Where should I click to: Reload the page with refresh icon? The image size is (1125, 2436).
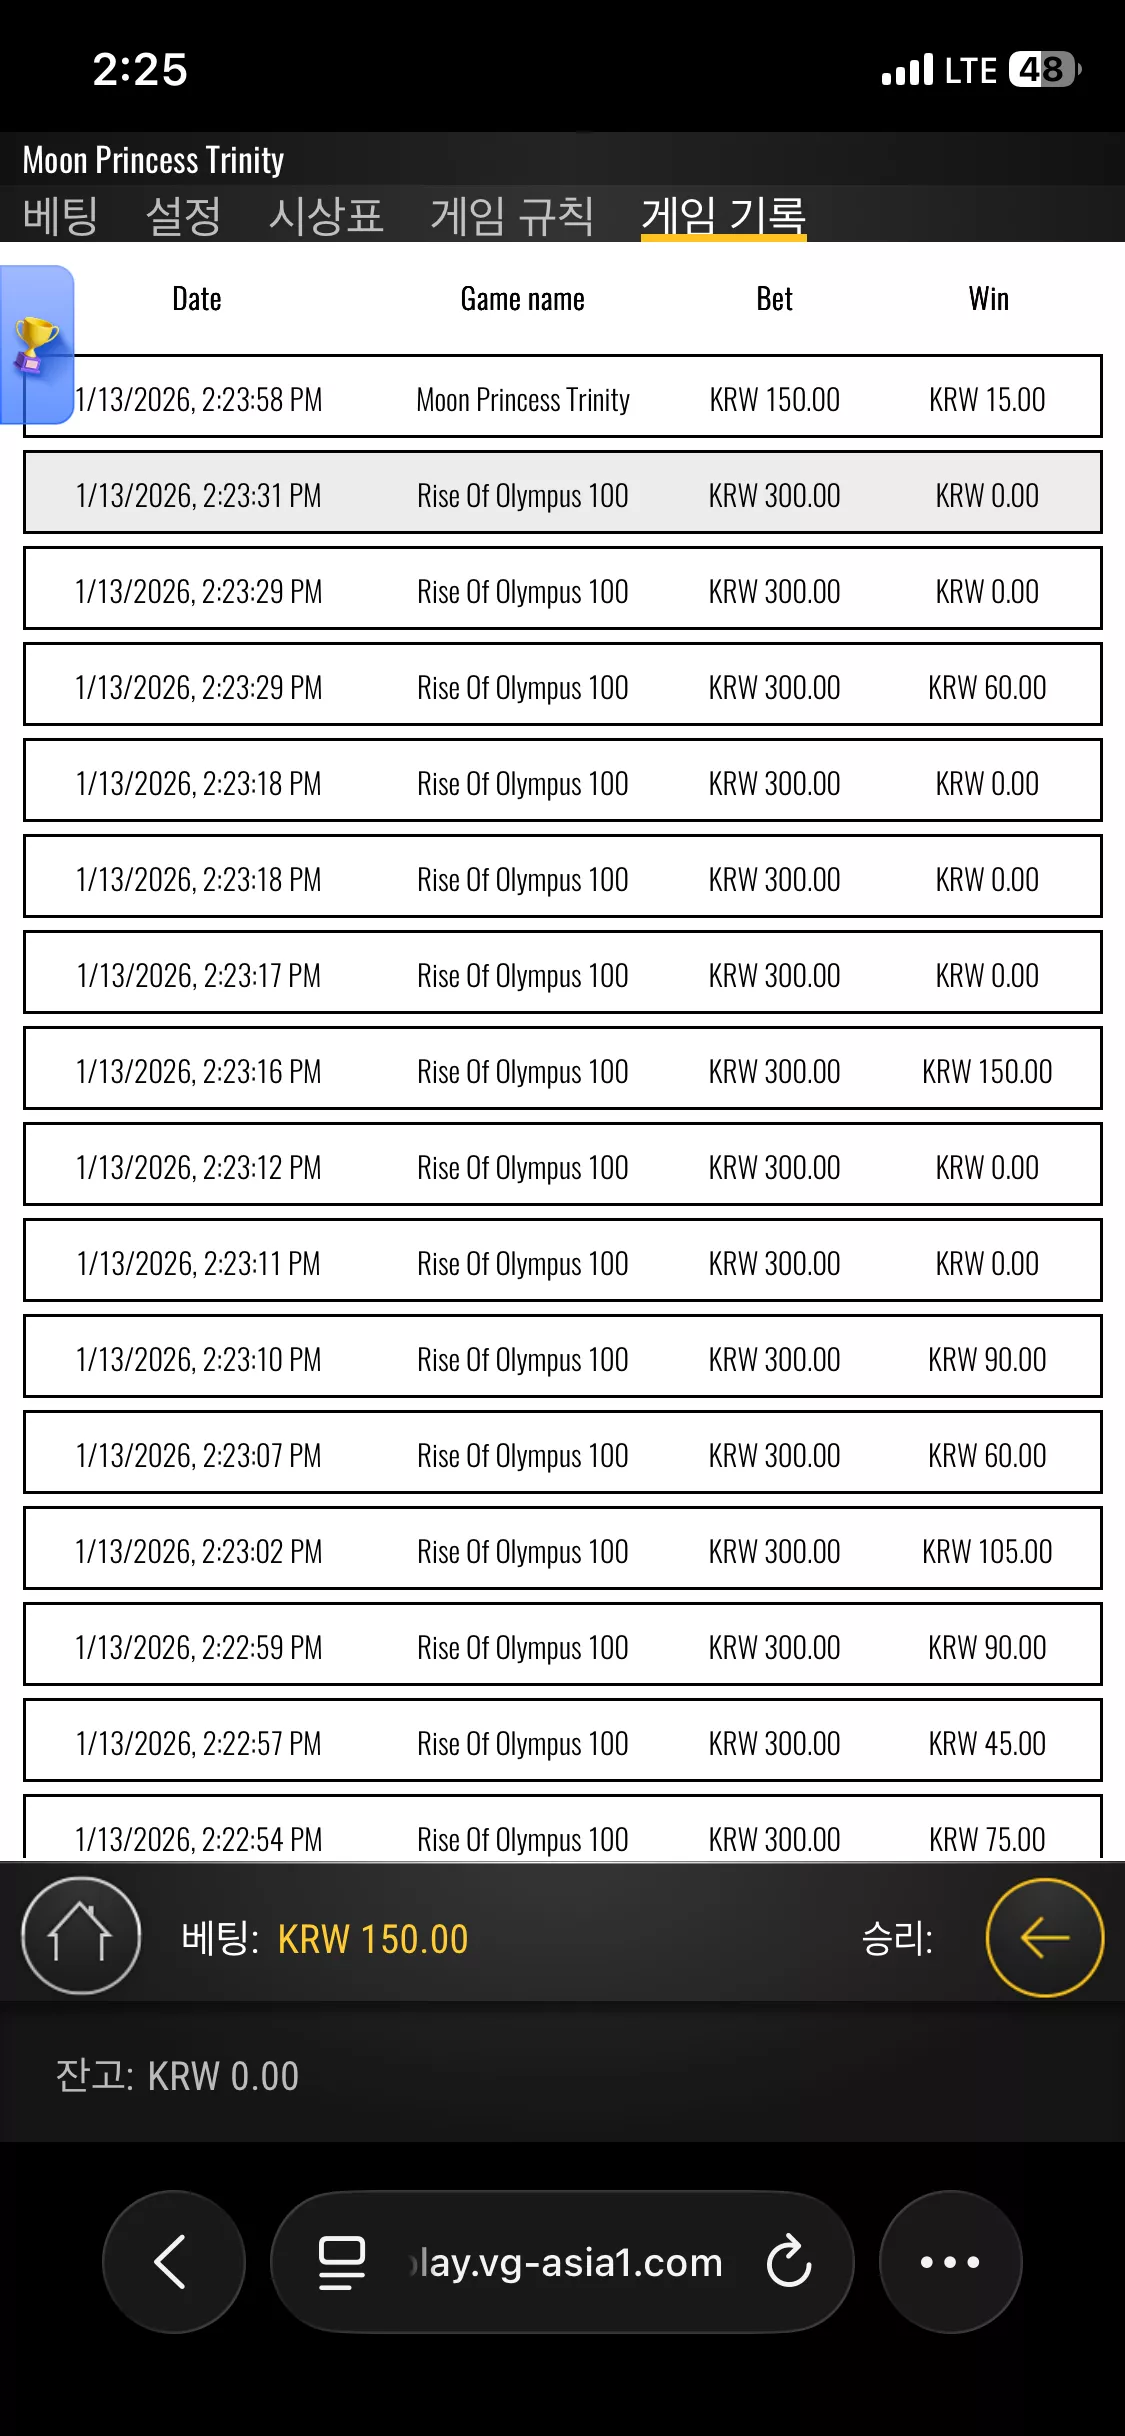789,2261
